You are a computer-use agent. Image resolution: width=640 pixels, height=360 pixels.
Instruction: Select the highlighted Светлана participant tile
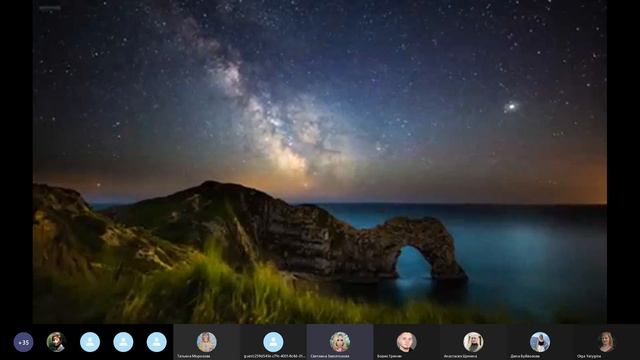click(340, 342)
